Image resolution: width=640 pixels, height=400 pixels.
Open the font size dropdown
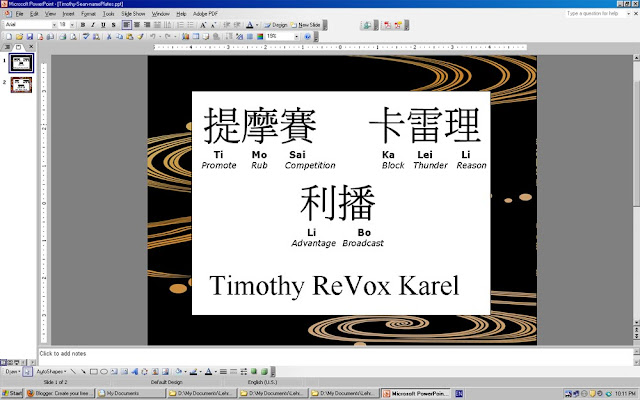[x=72, y=25]
